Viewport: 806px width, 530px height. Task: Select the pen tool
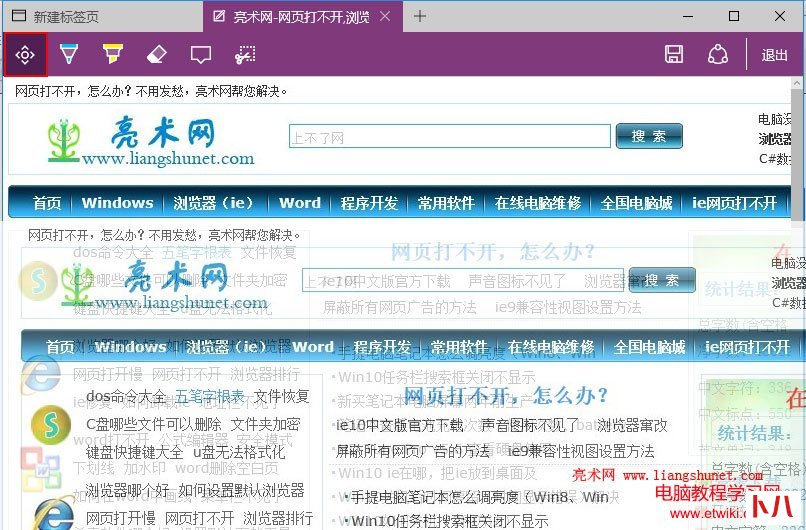[x=69, y=54]
